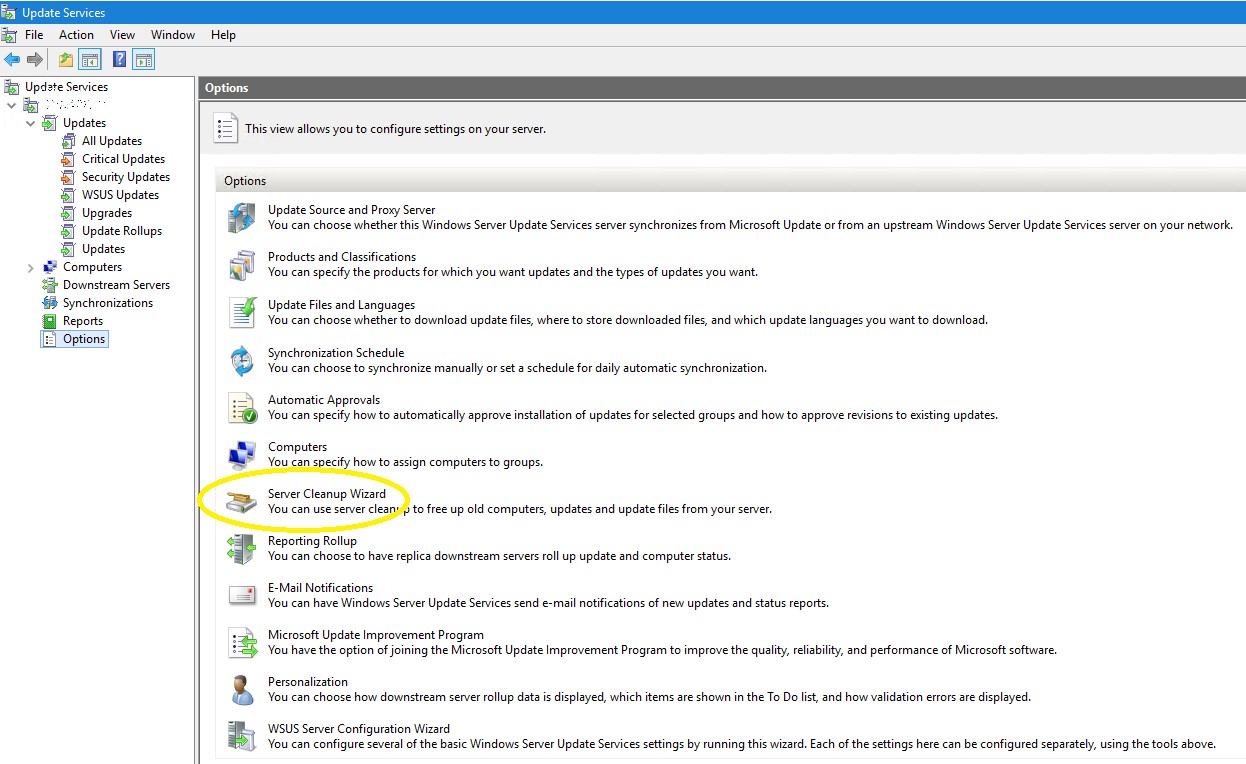Select Update Rollups in the tree

(x=122, y=231)
